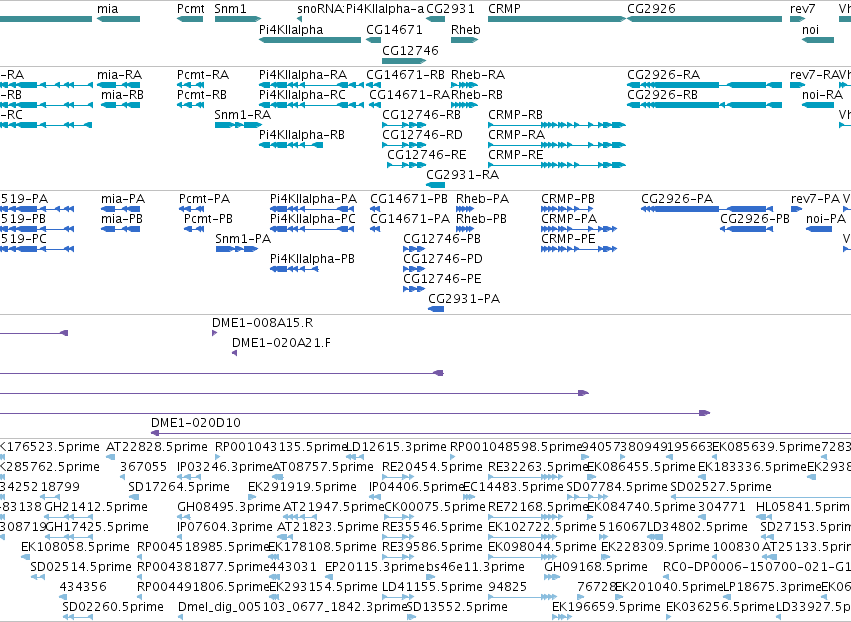
Task: Select CRMP-PE protein label
Action: (x=568, y=239)
